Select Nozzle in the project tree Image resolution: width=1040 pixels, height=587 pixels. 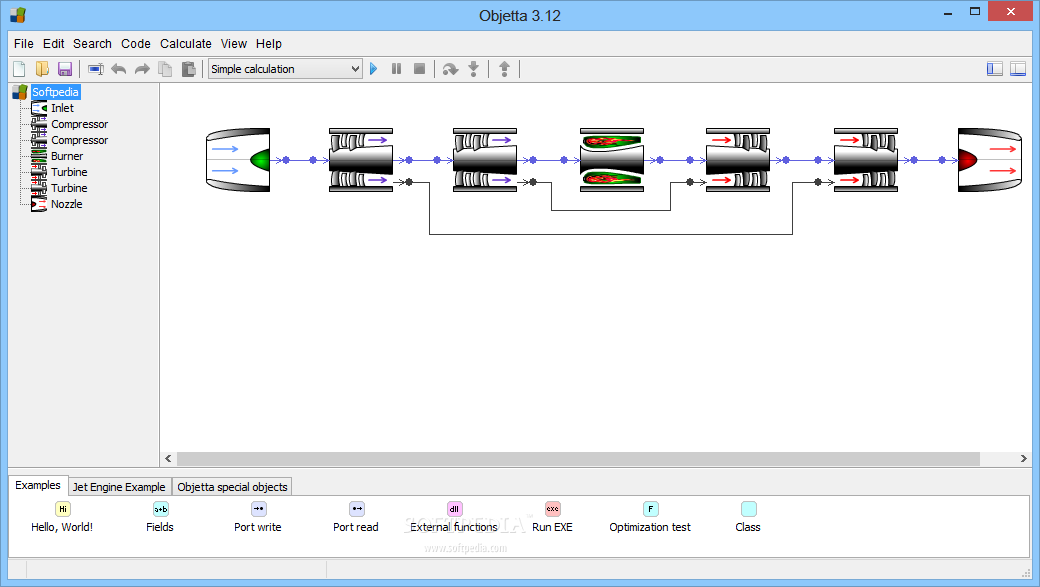coord(67,204)
